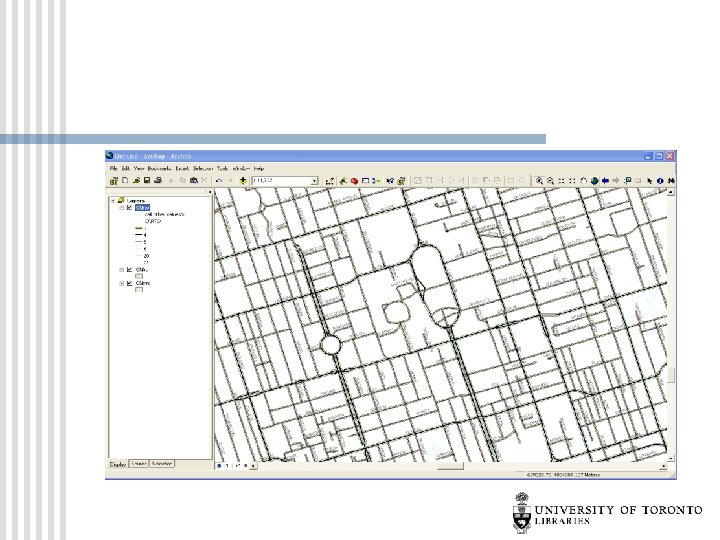Screen dimensions: 720x540
Task: Select the Select Elements arrow pointer
Action: 649,181
